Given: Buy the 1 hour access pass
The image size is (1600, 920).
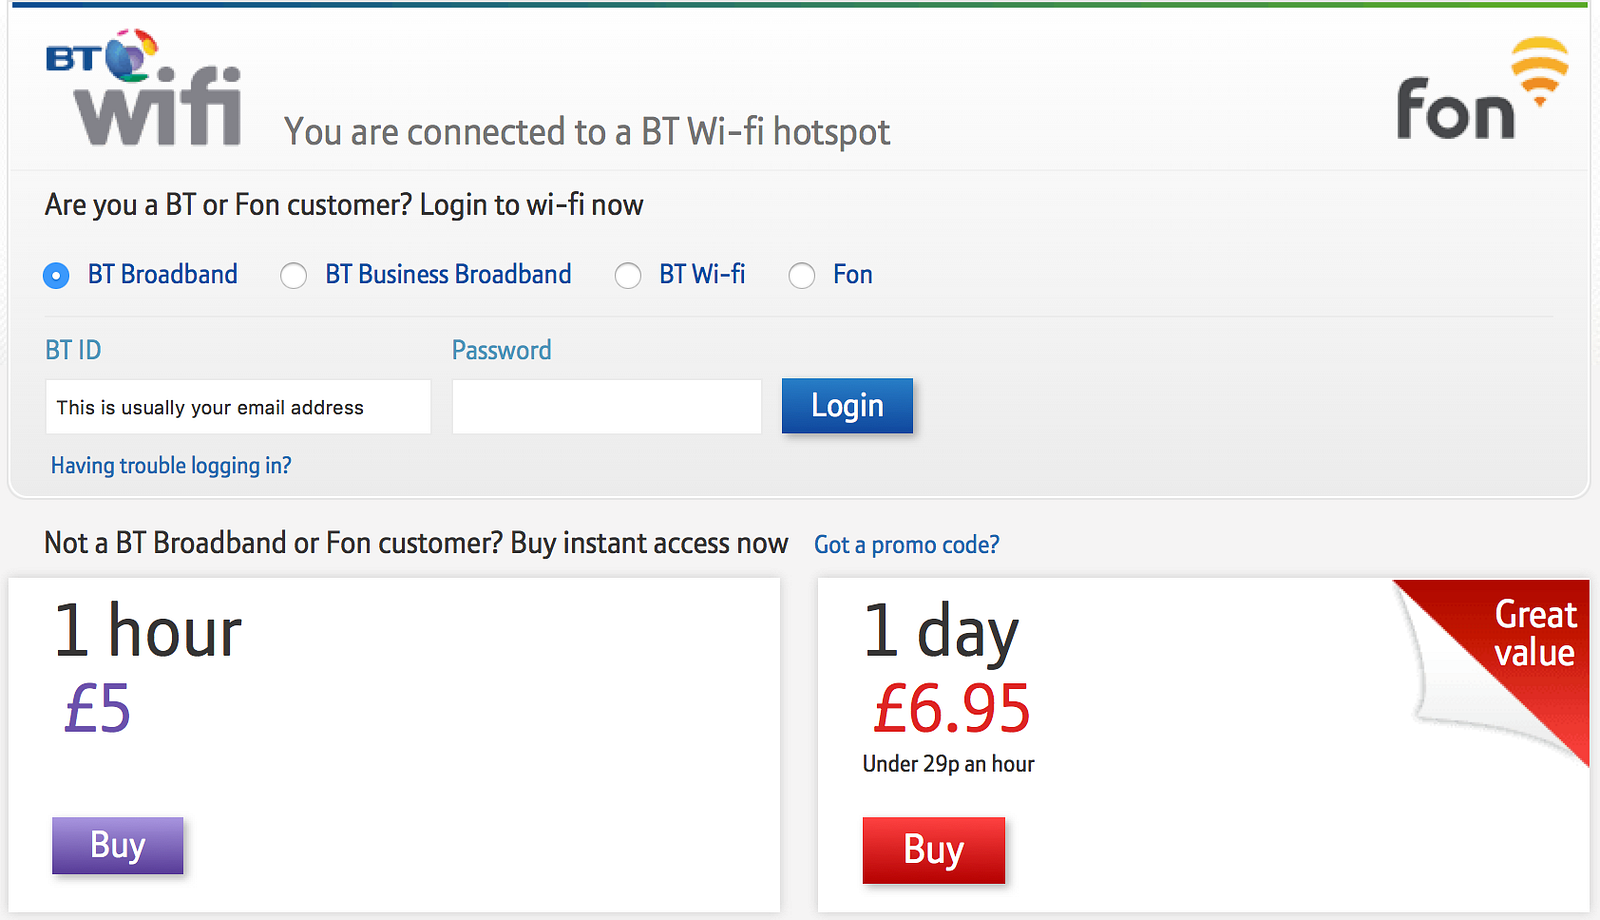Looking at the screenshot, I should tap(118, 846).
